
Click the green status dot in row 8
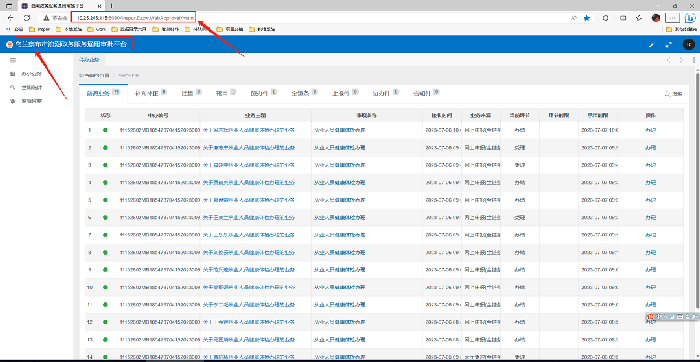tap(105, 252)
